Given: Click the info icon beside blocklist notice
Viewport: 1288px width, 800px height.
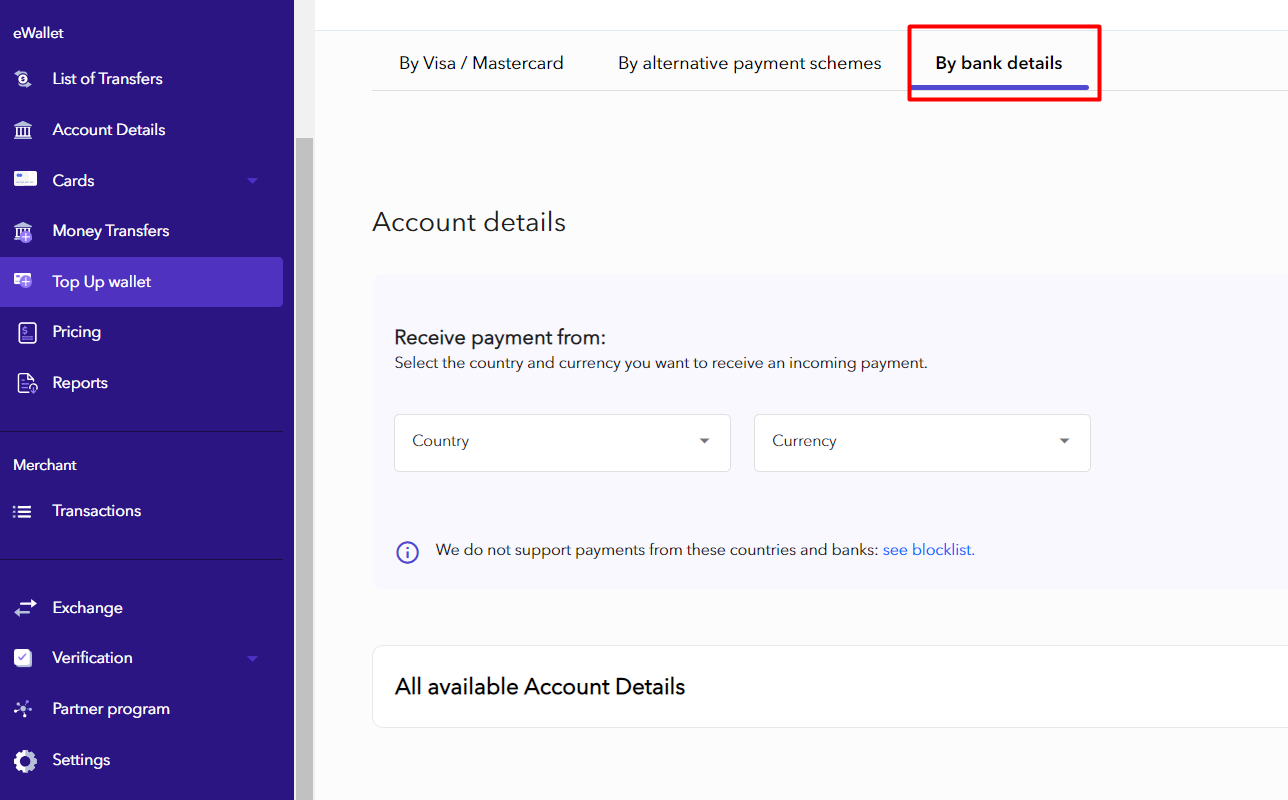Looking at the screenshot, I should pyautogui.click(x=408, y=551).
